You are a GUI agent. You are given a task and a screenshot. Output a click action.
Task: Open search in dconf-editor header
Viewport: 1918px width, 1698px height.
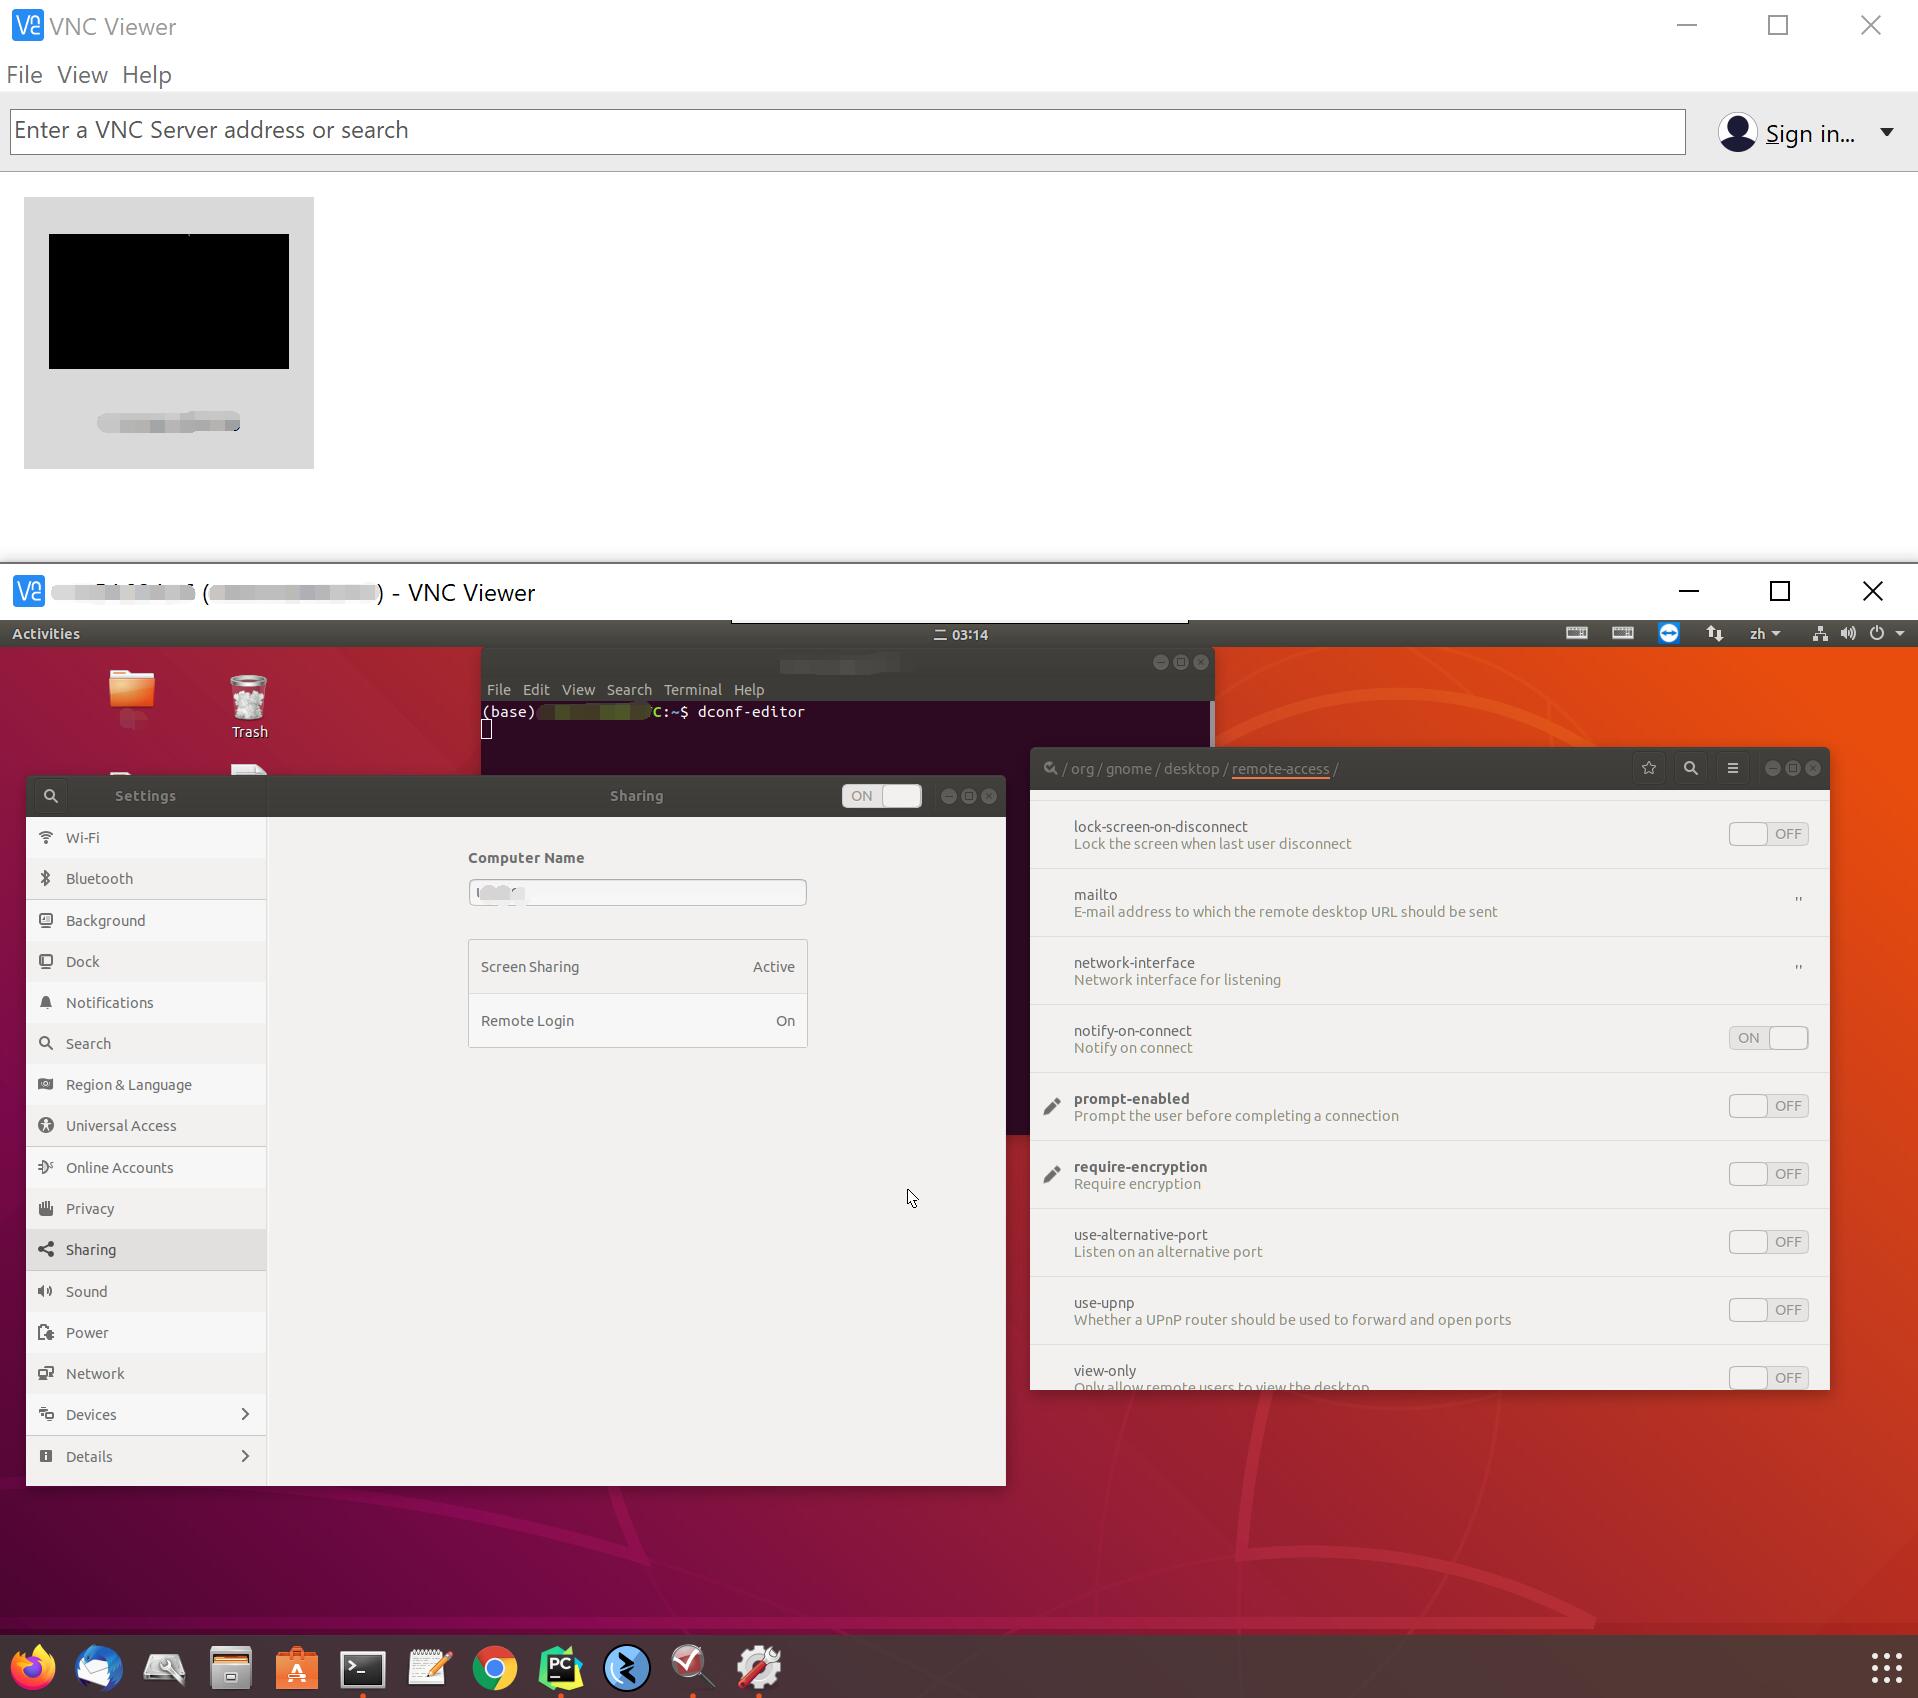[1691, 768]
